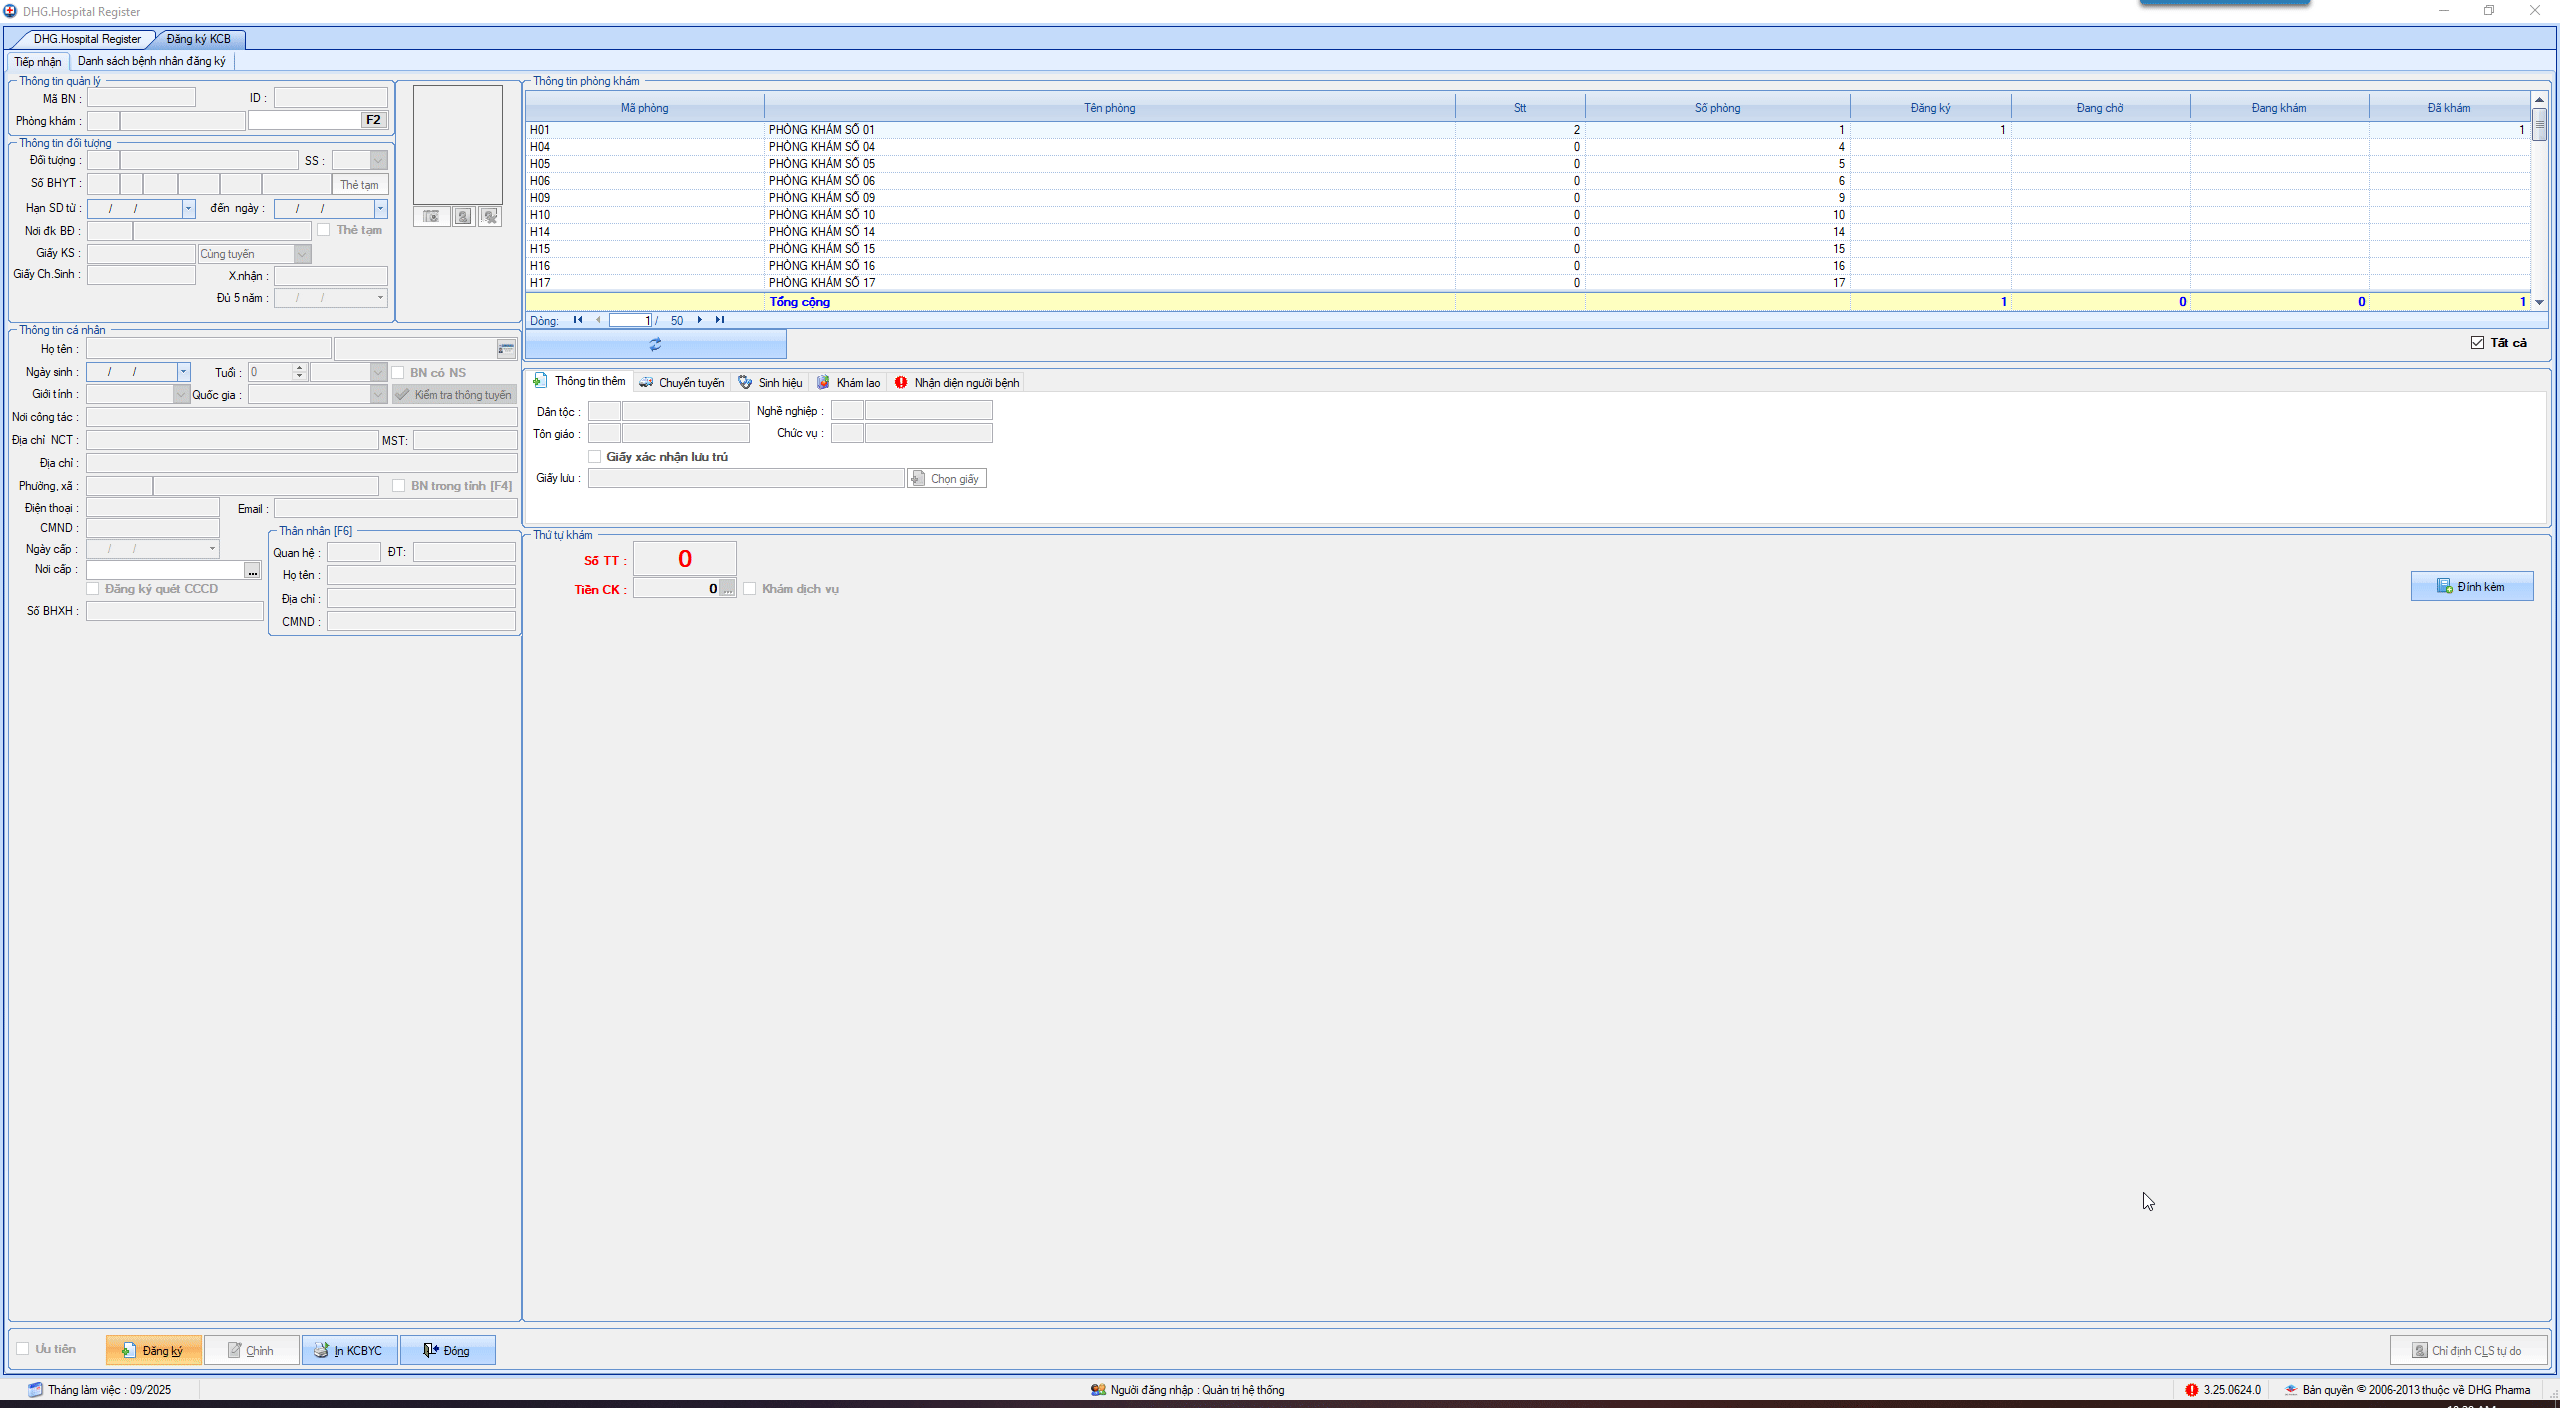Open the Hạn SD từ date dropdown
This screenshot has width=2560, height=1408.
pos(188,209)
